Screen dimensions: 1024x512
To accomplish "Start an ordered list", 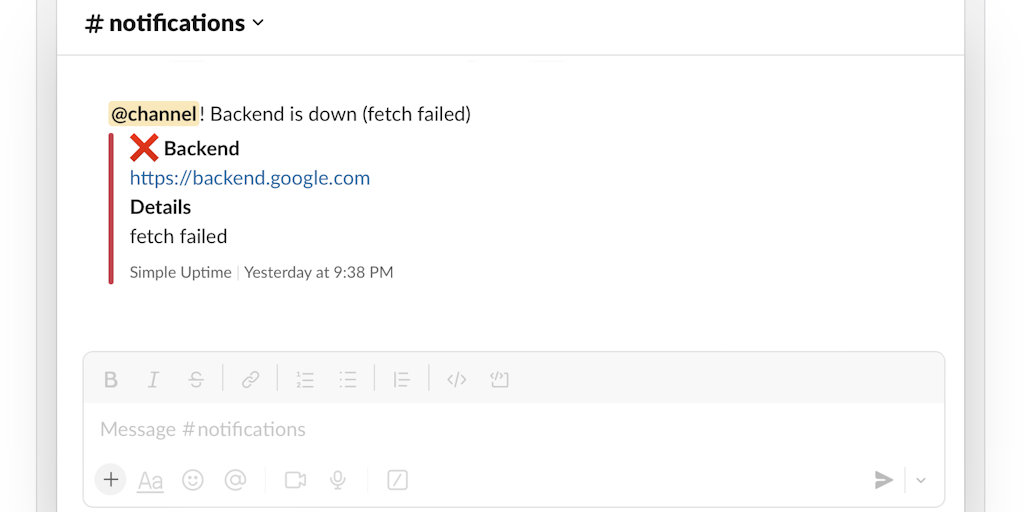I will click(305, 380).
